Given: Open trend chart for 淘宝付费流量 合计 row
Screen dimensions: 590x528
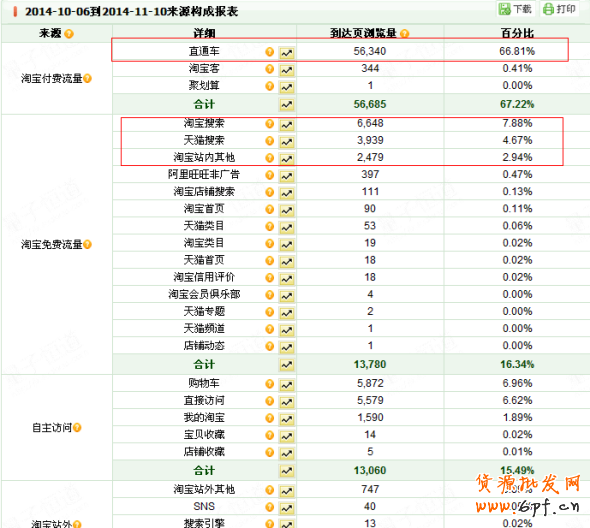Looking at the screenshot, I should pos(287,105).
